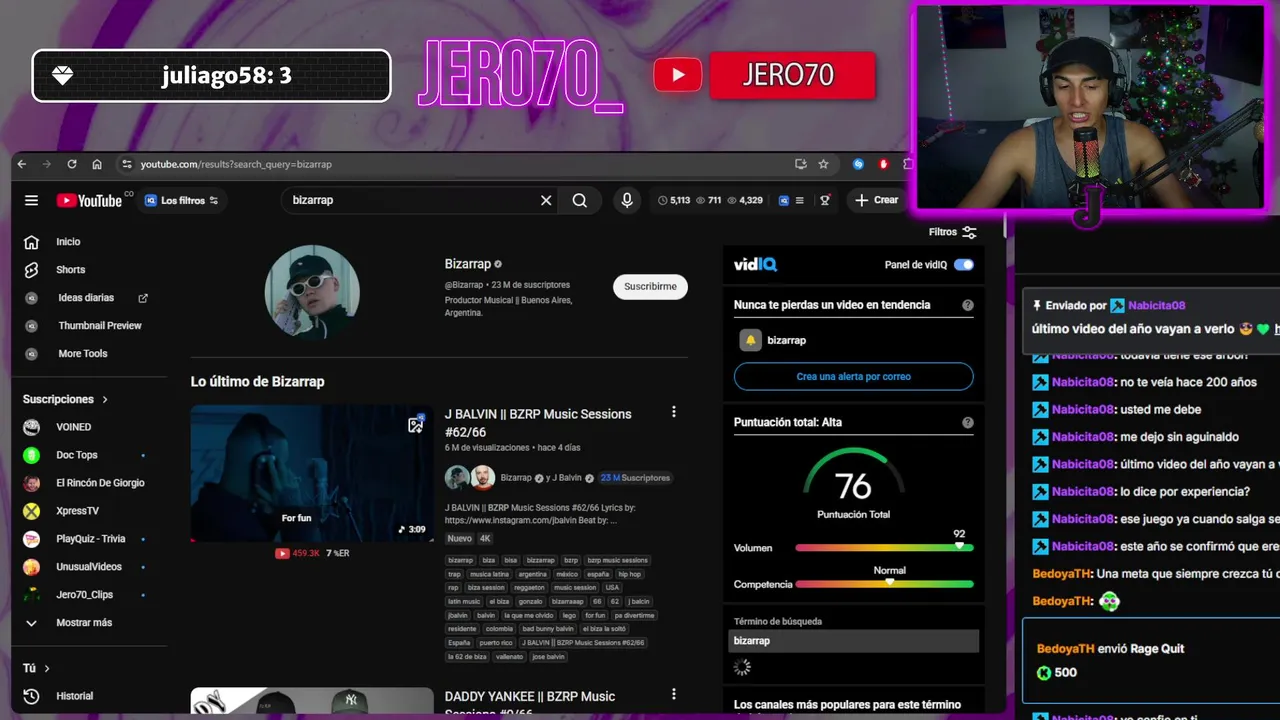Run search with the magnifier button
The width and height of the screenshot is (1280, 720).
click(x=580, y=200)
